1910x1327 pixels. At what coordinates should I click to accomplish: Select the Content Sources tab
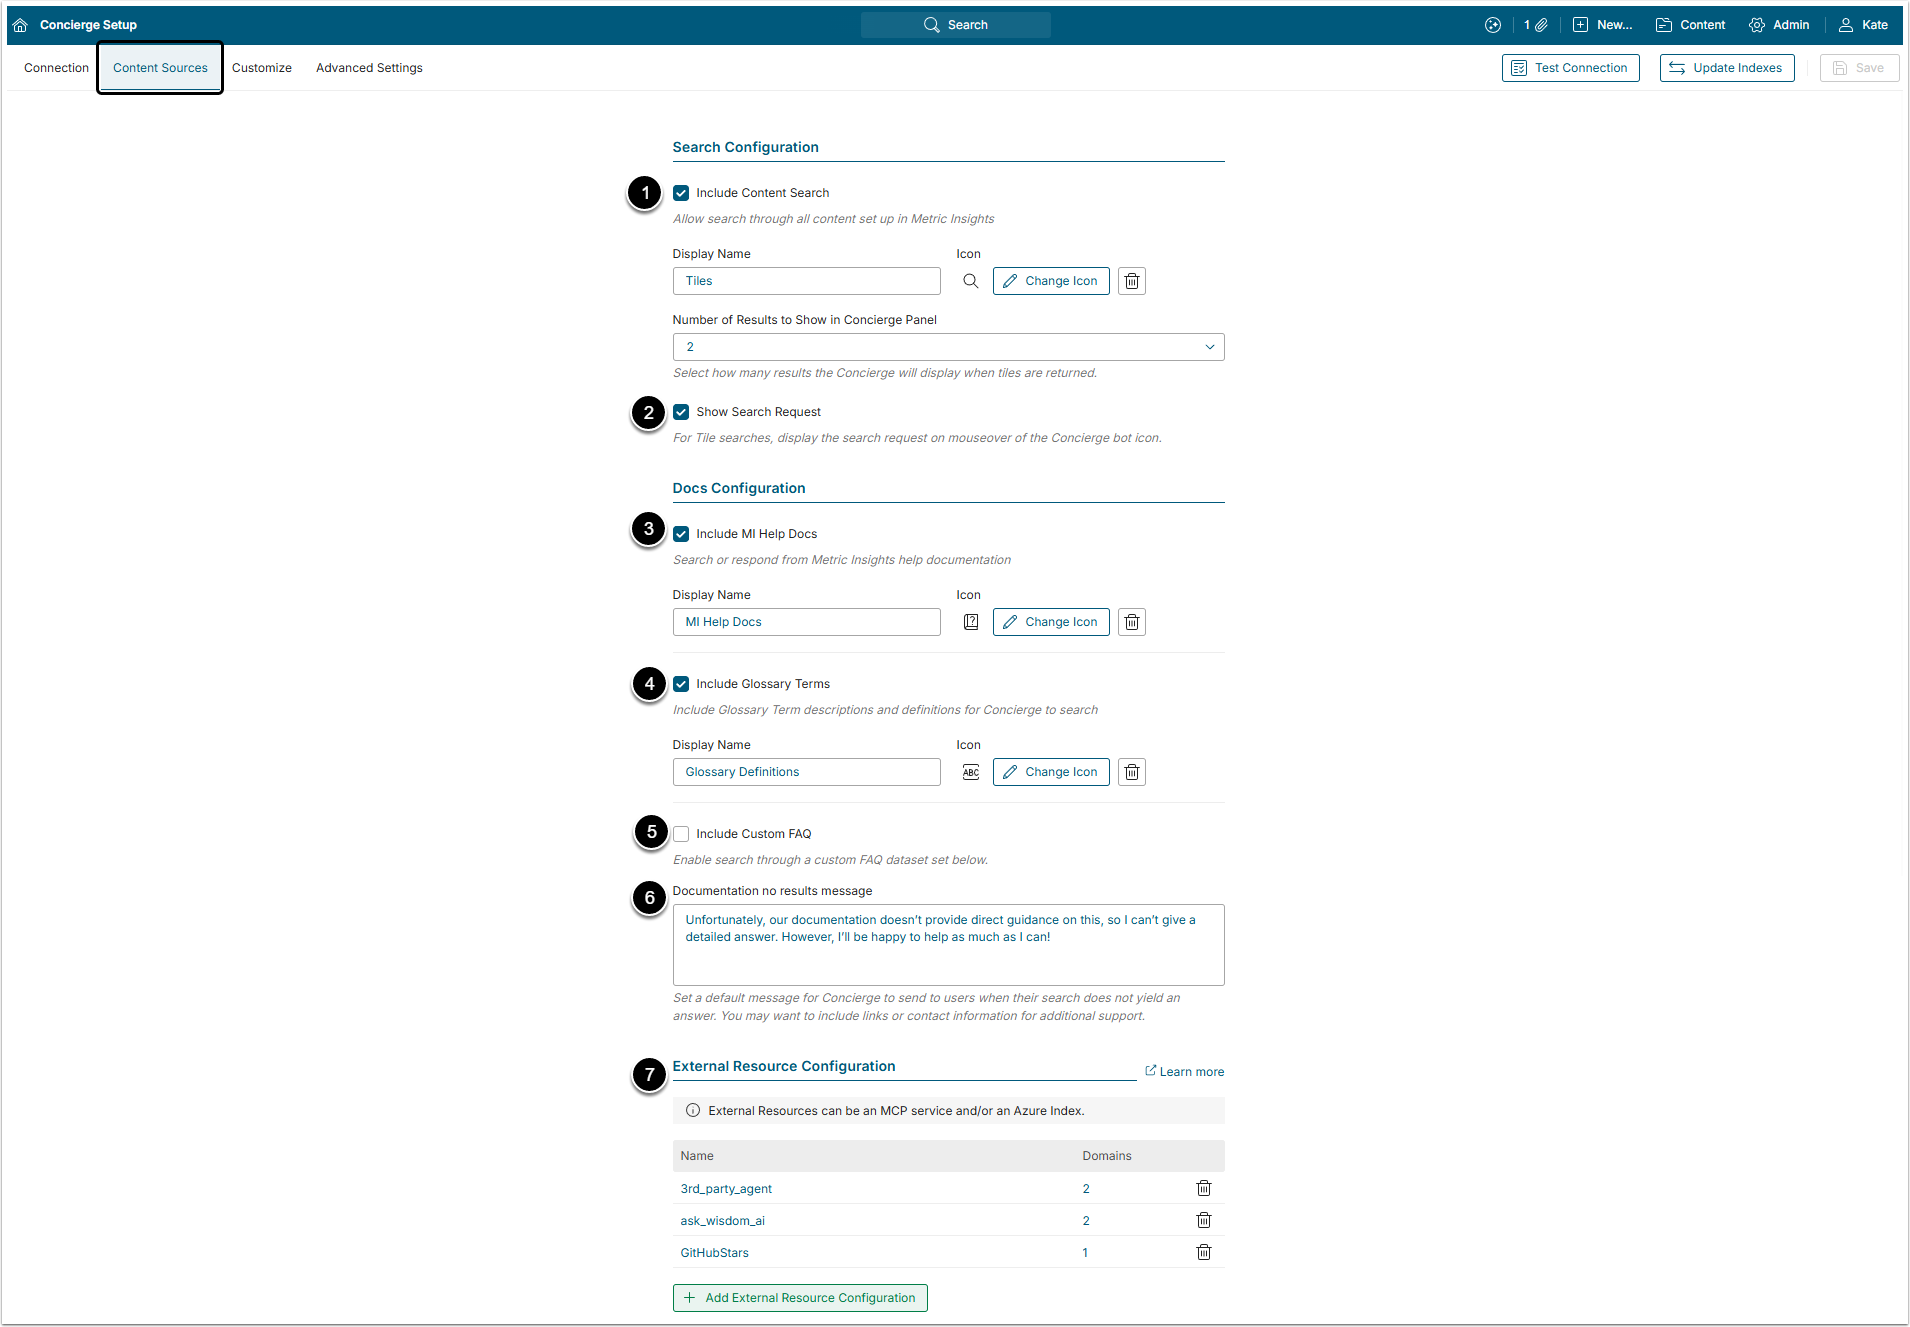pos(160,68)
